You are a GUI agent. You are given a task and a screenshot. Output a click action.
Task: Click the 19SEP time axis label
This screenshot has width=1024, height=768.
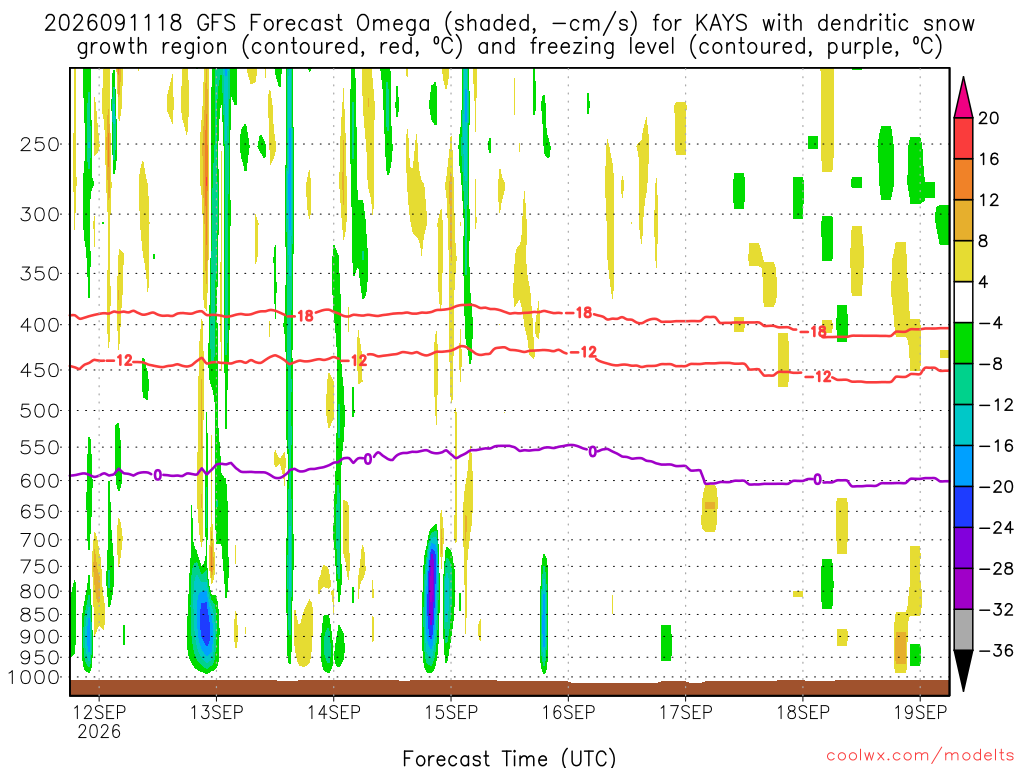(x=921, y=712)
